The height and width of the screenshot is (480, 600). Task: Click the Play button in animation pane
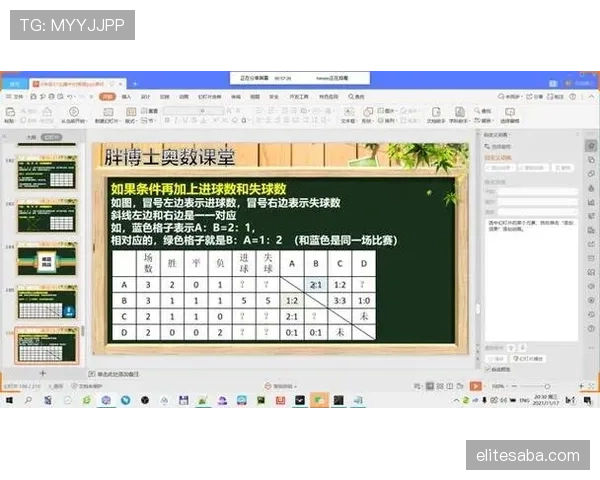(x=496, y=359)
